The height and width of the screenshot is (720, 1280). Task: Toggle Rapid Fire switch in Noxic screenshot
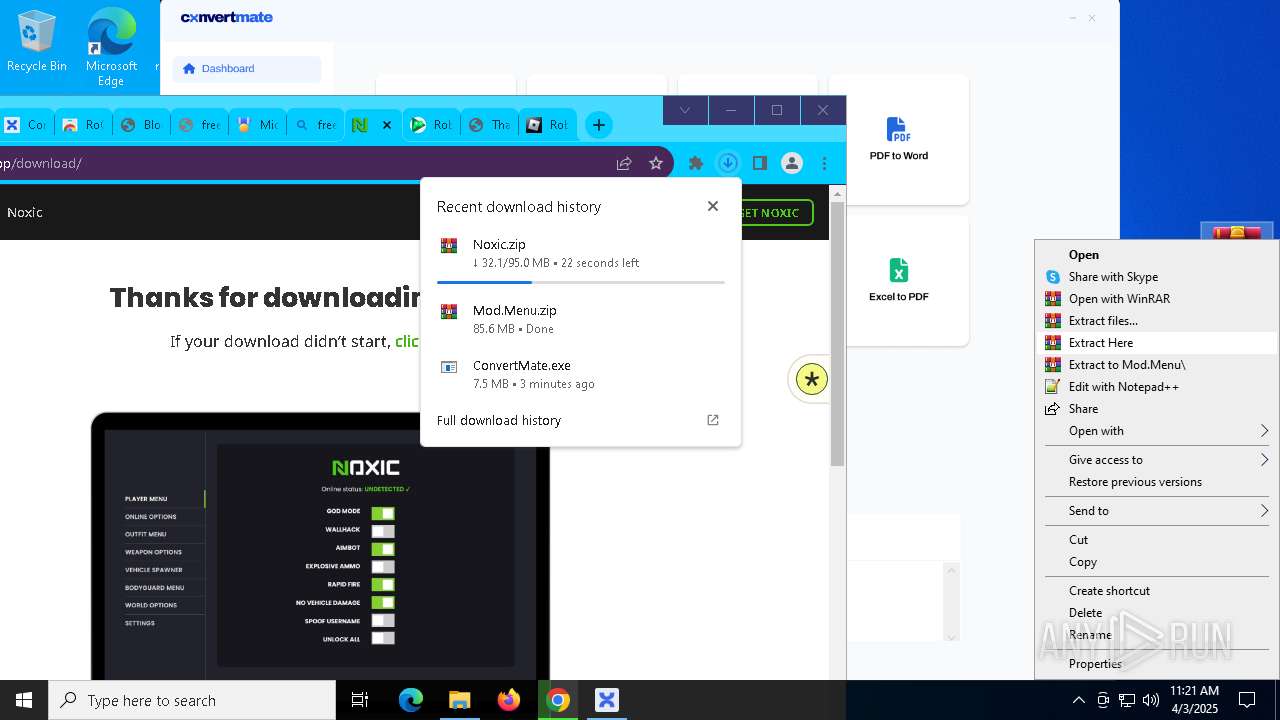pyautogui.click(x=383, y=584)
